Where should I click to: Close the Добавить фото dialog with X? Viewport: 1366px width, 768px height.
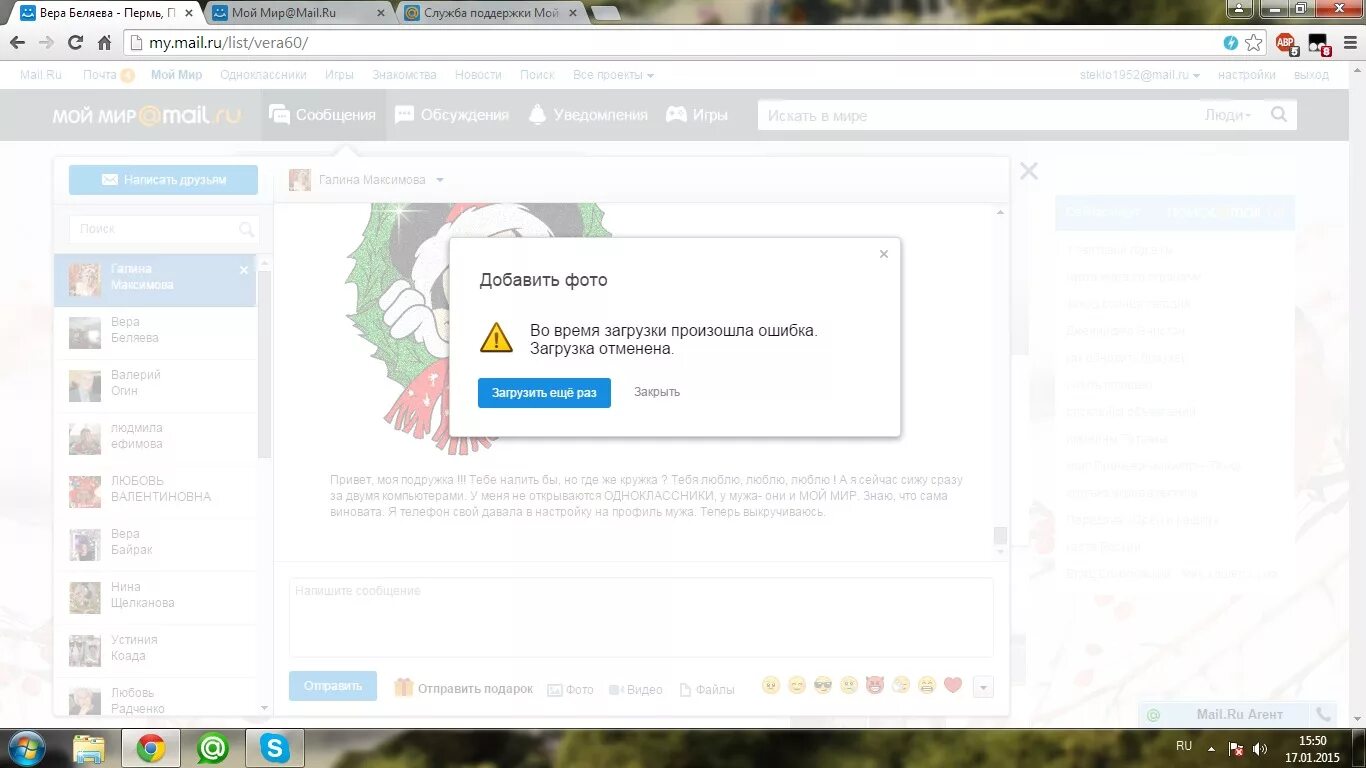pyautogui.click(x=884, y=254)
